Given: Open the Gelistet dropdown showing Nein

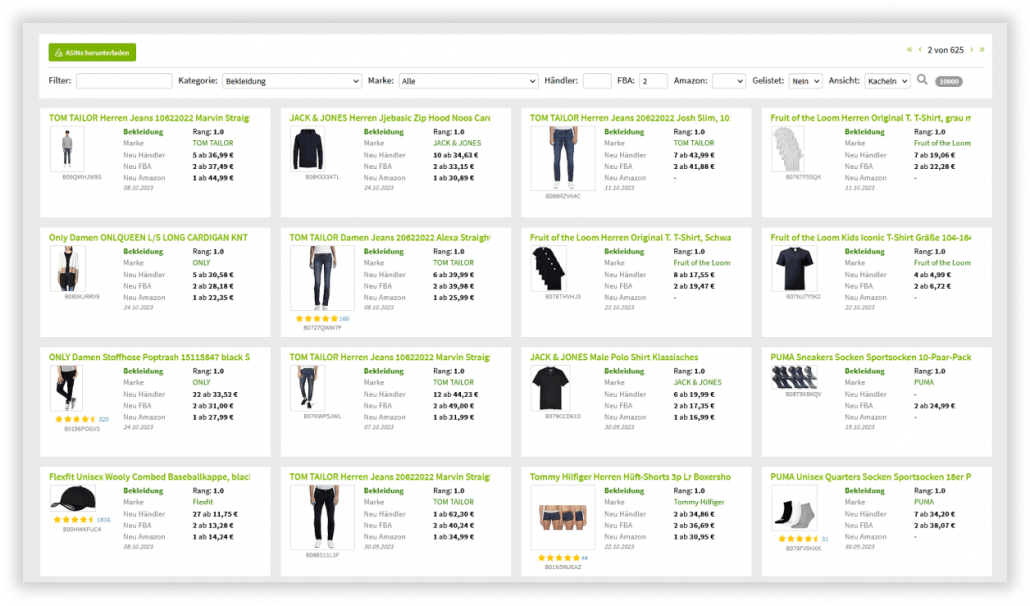Looking at the screenshot, I should (805, 81).
